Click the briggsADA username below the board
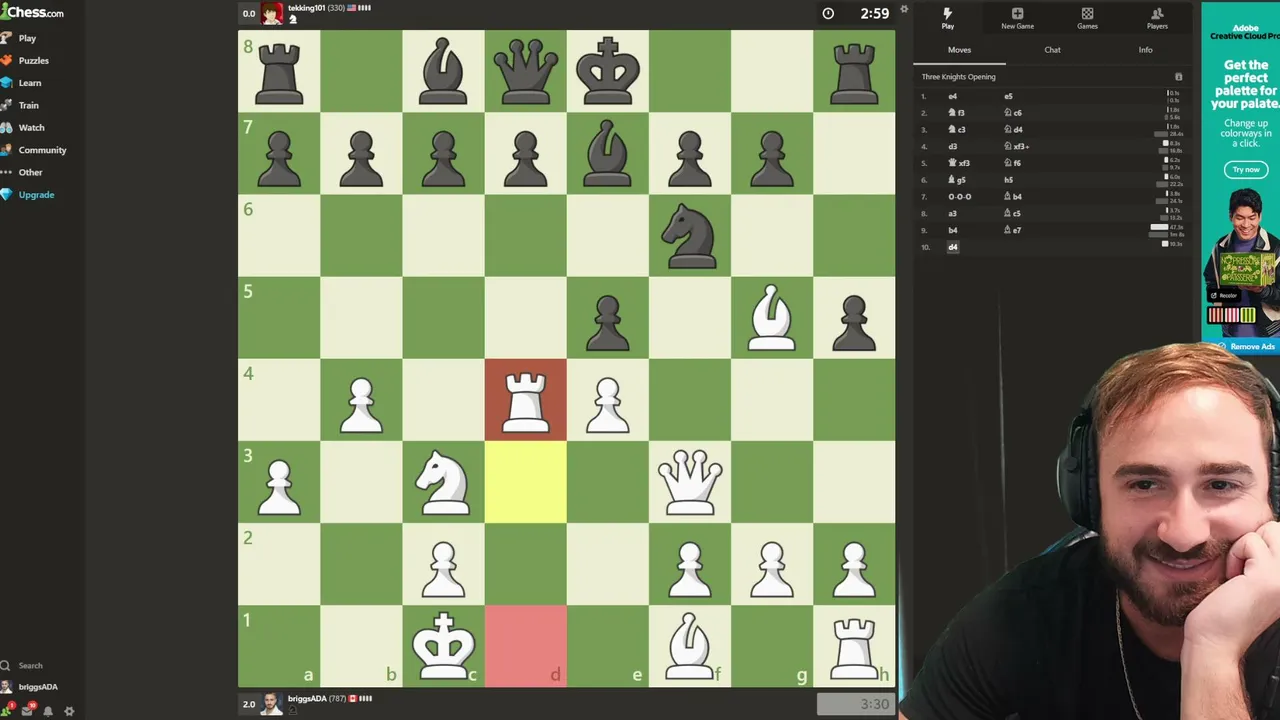 coord(307,699)
